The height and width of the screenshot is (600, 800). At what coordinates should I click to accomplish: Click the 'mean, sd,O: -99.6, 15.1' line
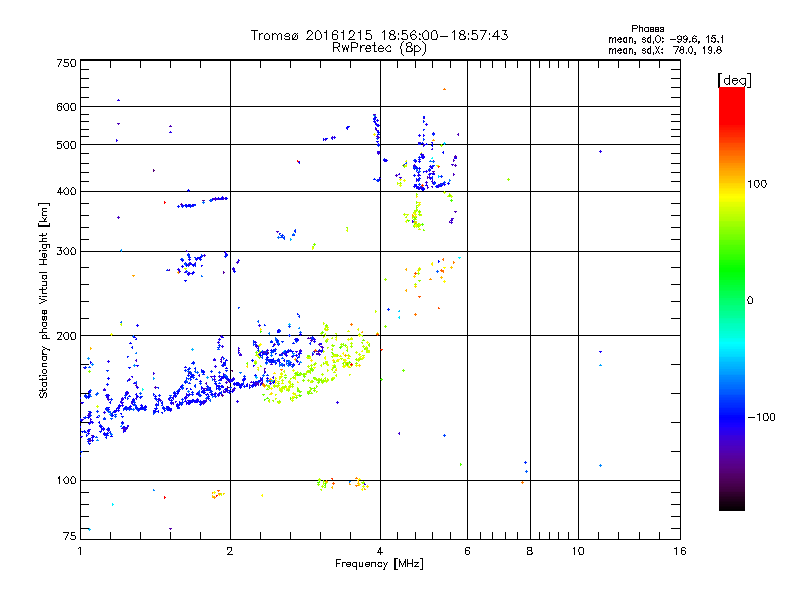point(666,39)
